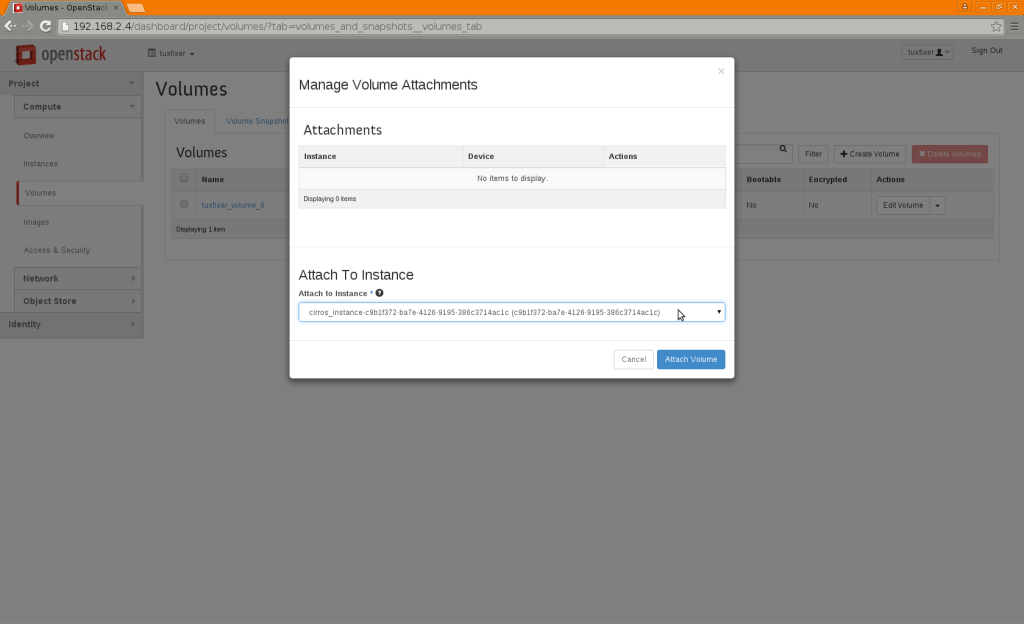The height and width of the screenshot is (624, 1024).
Task: Switch to the Volume Snapshots tab
Action: coord(255,120)
